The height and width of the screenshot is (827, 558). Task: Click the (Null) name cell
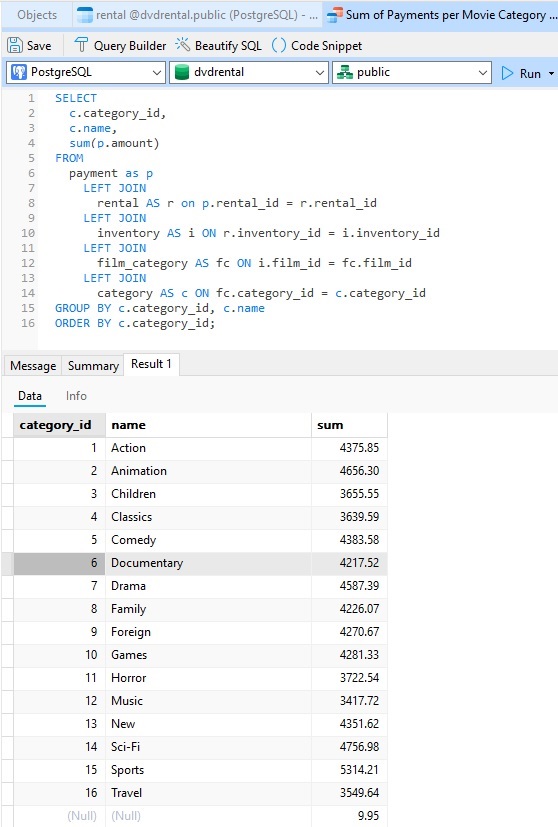(x=208, y=816)
